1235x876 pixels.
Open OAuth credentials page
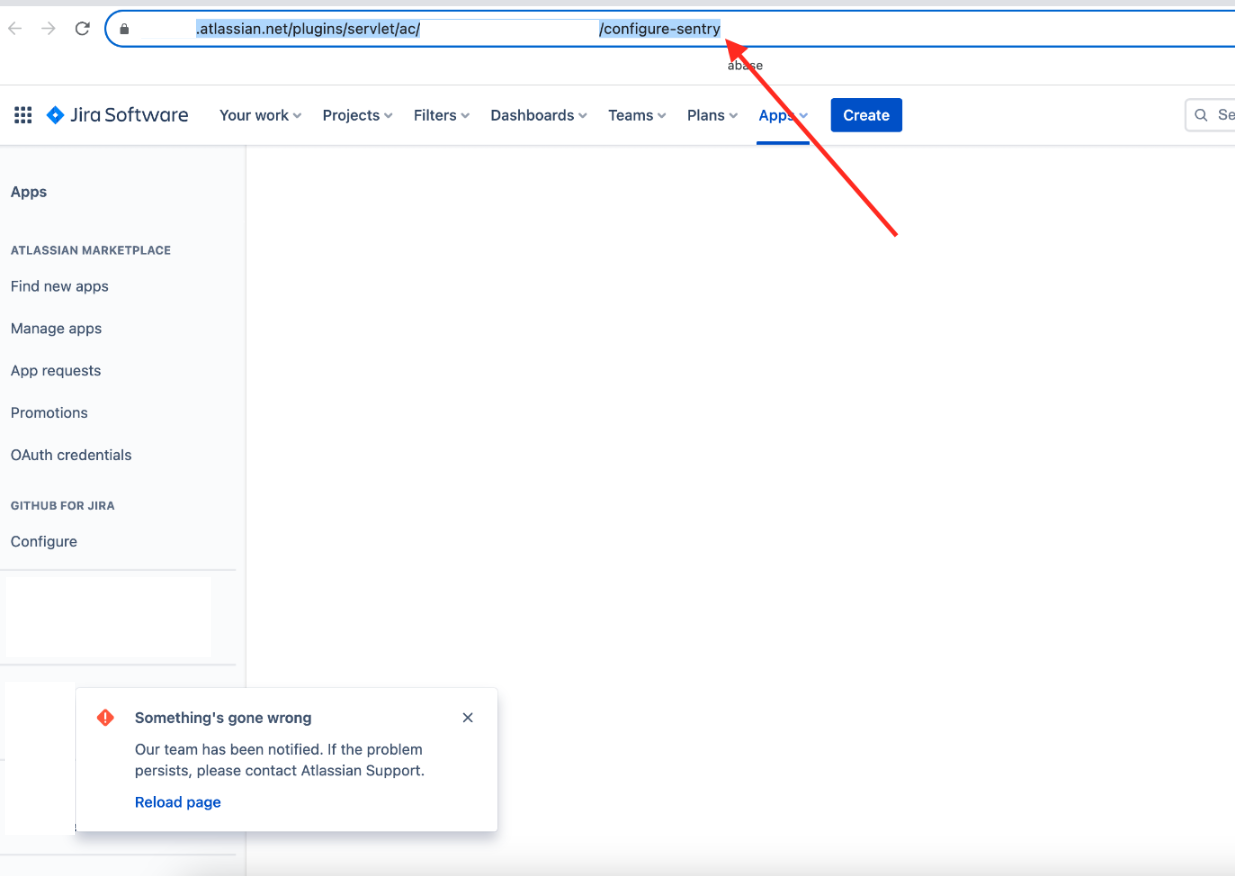click(71, 454)
